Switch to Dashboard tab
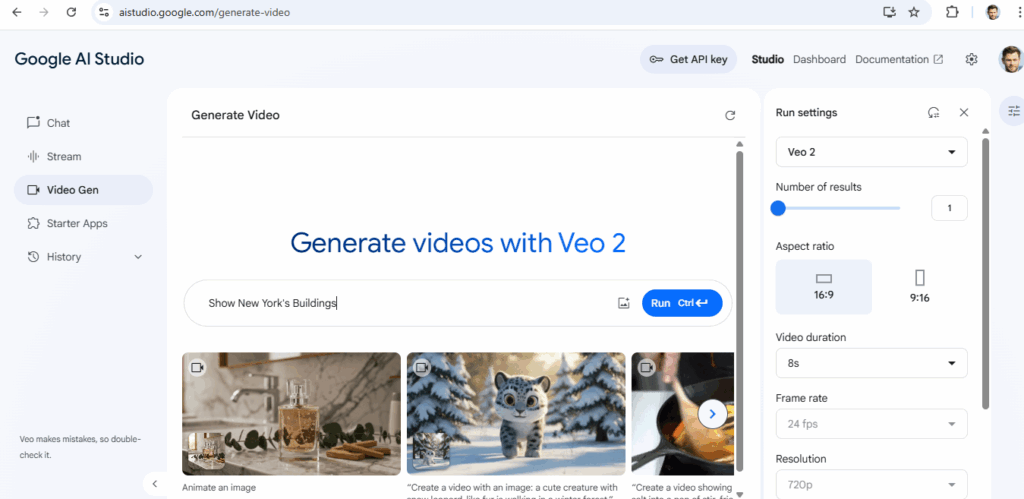This screenshot has height=499, width=1024. (x=819, y=59)
